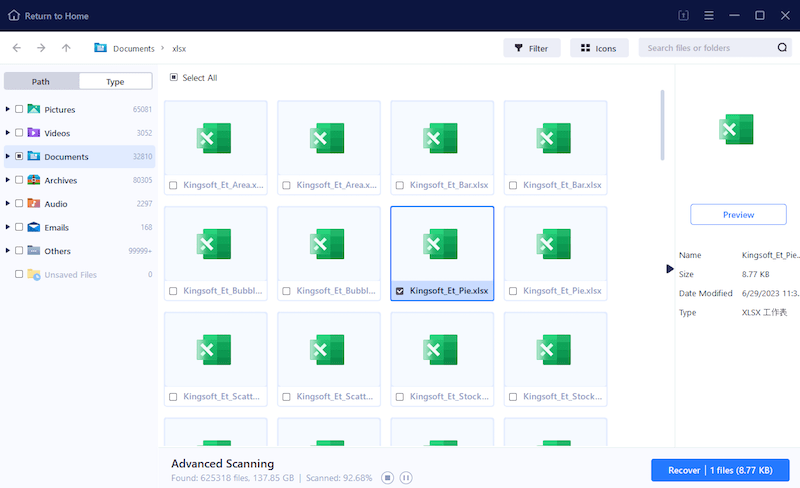Switch to the Type tab
800x488 pixels.
tap(115, 81)
